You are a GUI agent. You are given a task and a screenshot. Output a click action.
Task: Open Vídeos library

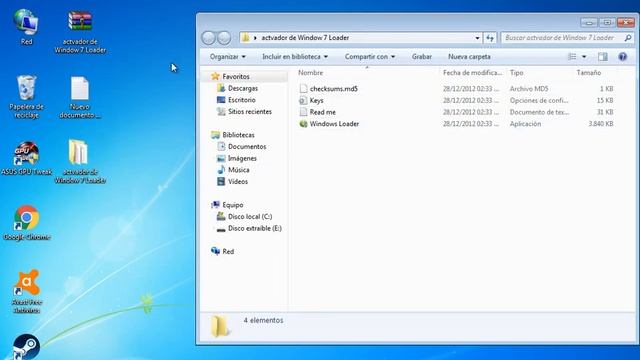[x=238, y=182]
